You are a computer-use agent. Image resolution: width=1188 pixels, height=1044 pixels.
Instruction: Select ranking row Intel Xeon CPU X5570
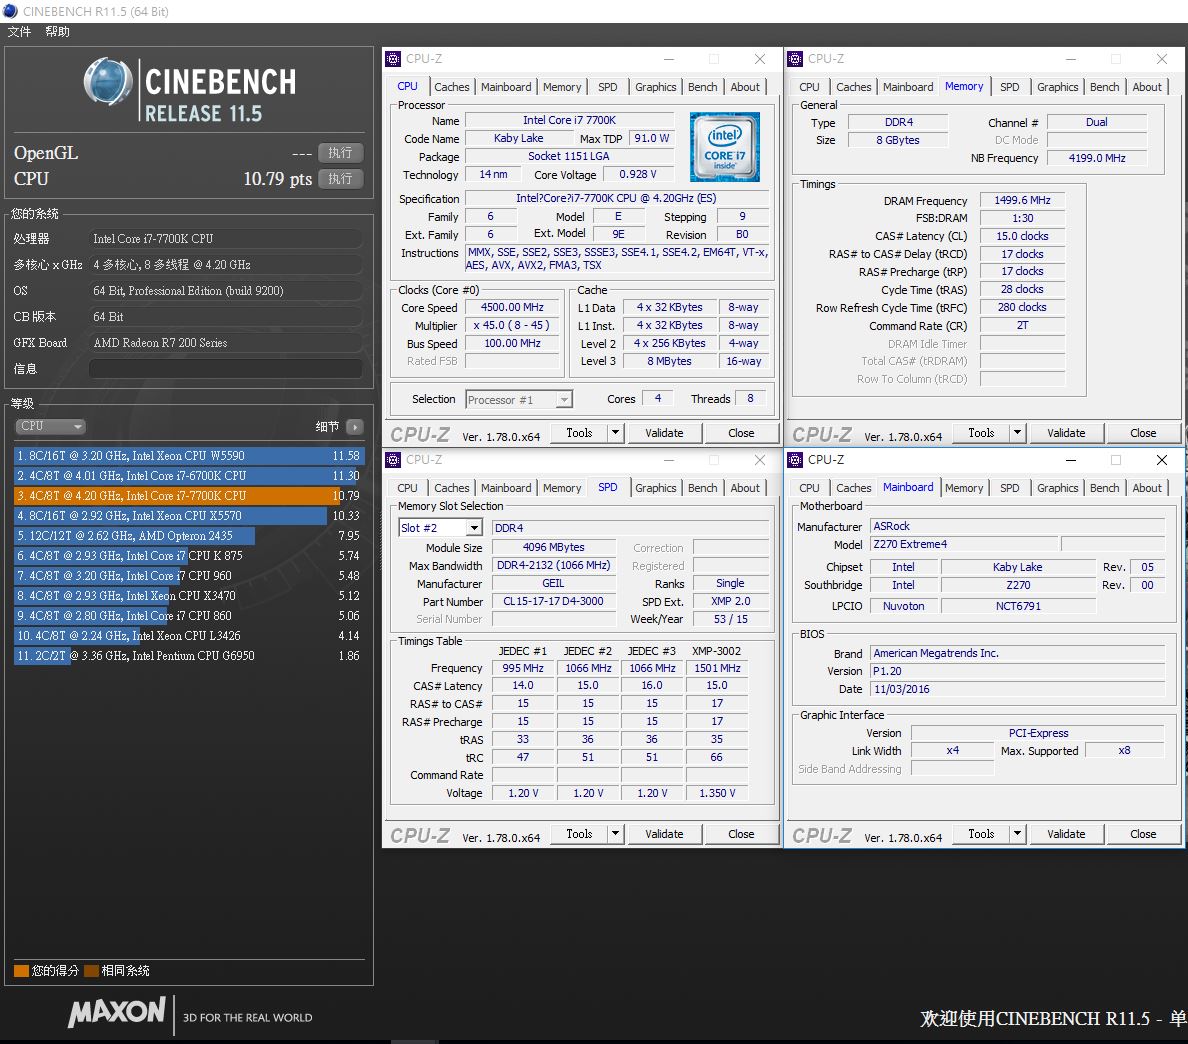[189, 516]
